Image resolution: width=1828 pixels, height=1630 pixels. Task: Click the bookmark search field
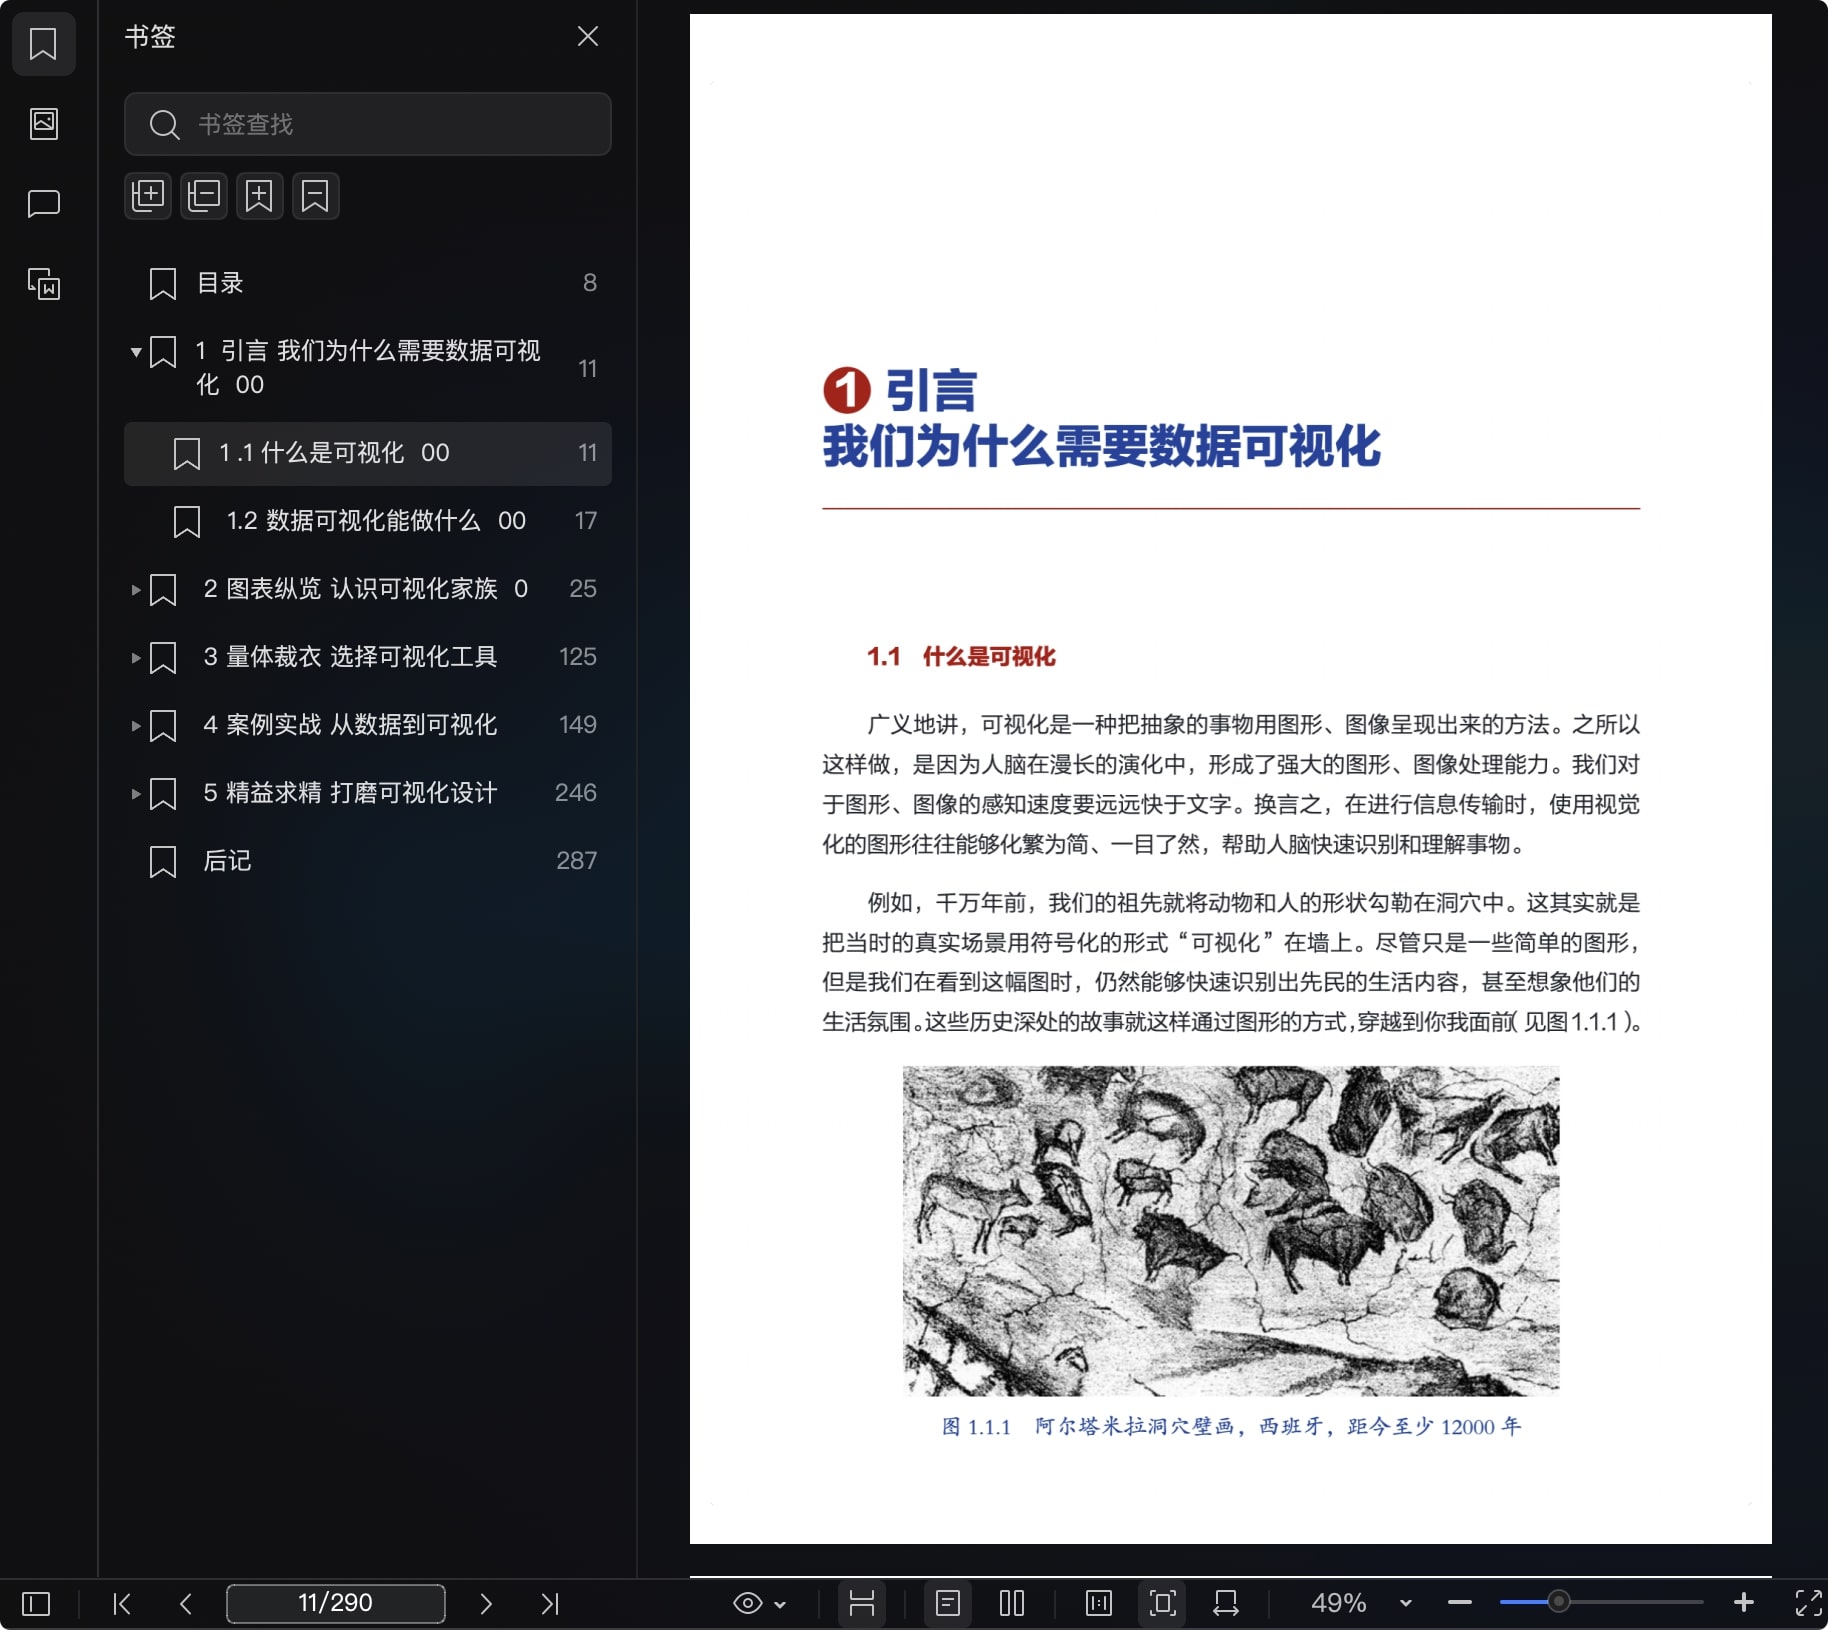[368, 124]
